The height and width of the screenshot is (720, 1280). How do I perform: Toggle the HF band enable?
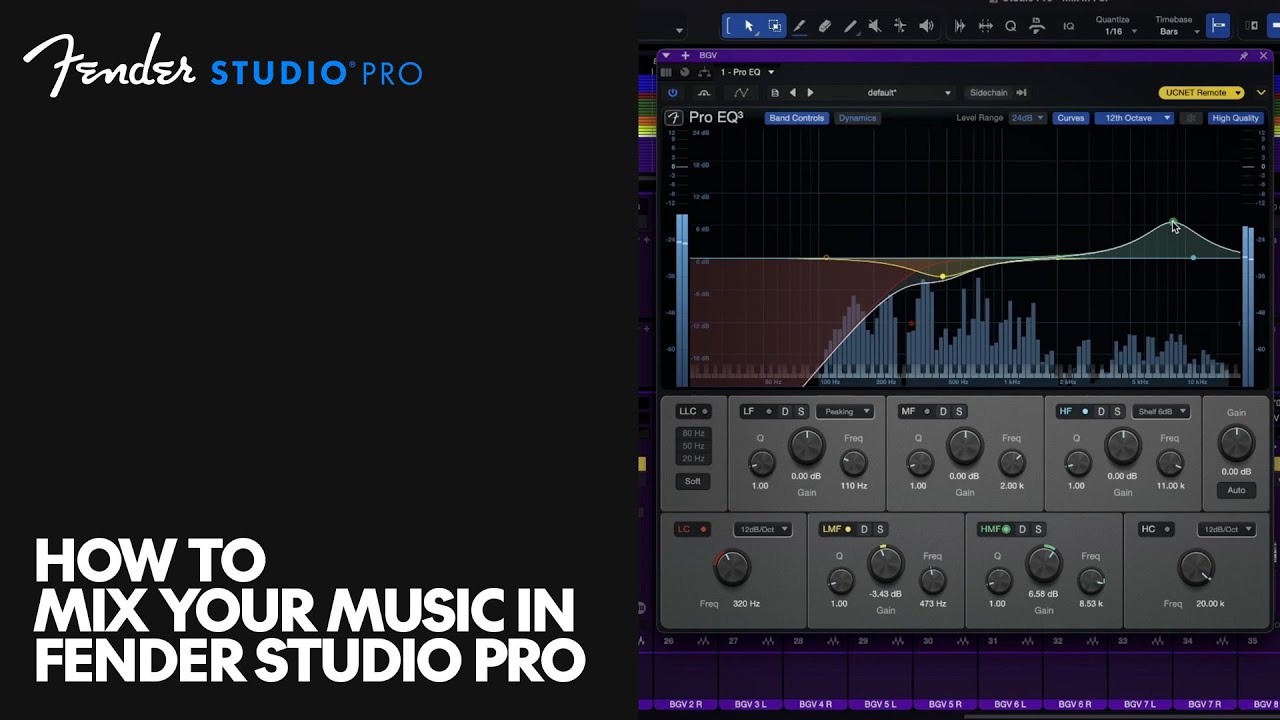pos(1085,411)
